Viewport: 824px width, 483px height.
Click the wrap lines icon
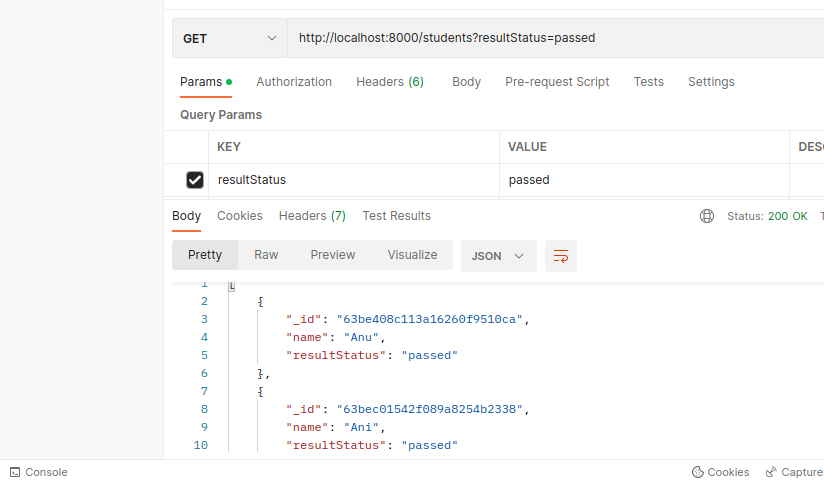(561, 256)
